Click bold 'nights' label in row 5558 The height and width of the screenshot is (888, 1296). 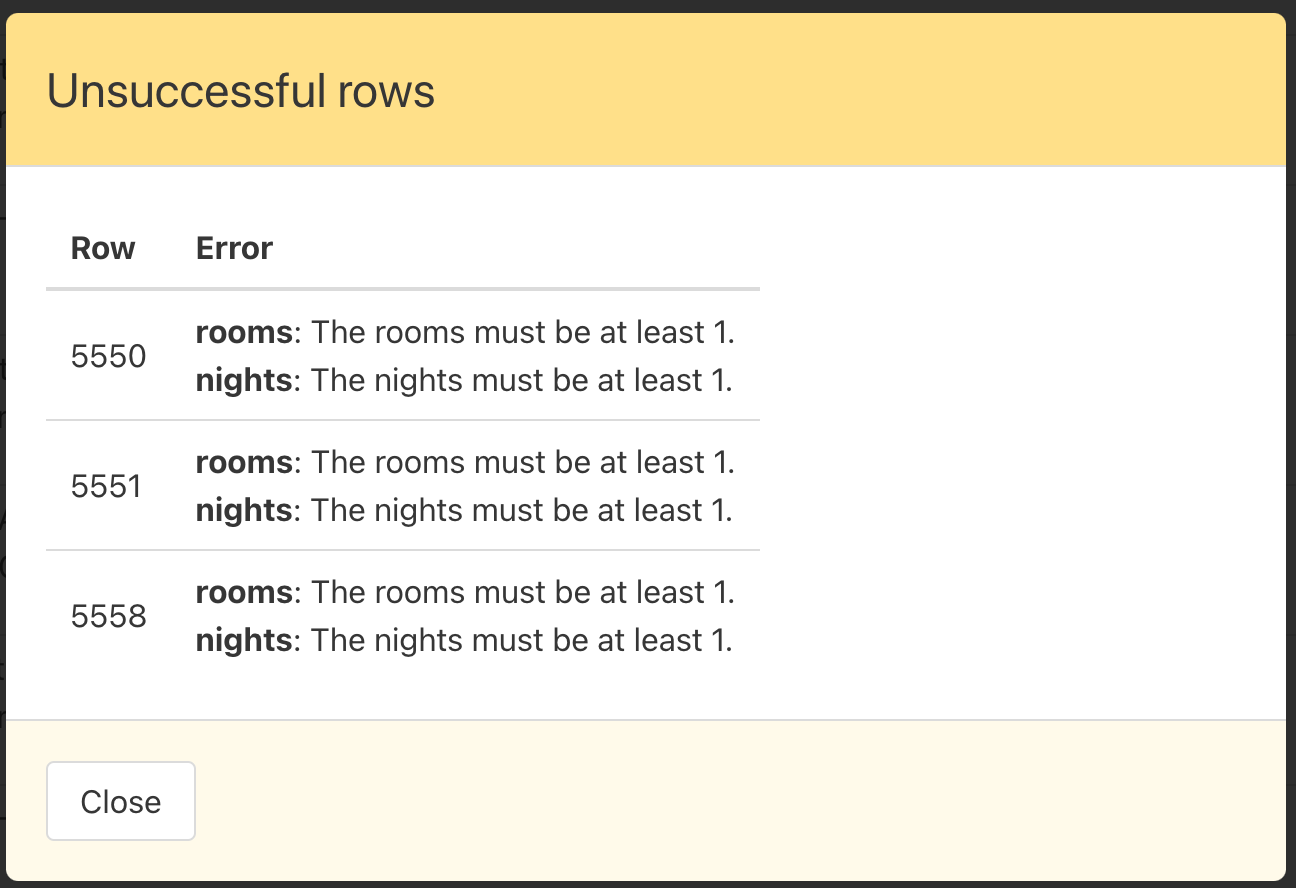243,640
